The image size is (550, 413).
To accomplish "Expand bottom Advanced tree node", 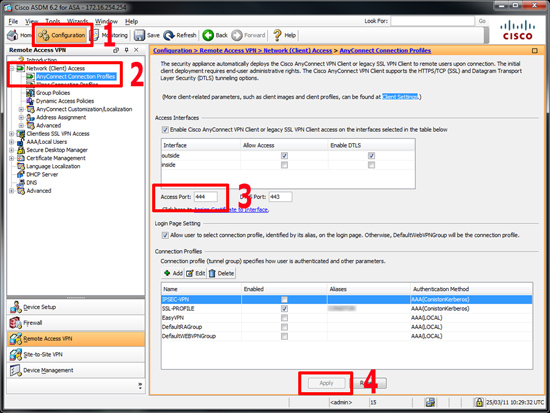I will click(12, 191).
